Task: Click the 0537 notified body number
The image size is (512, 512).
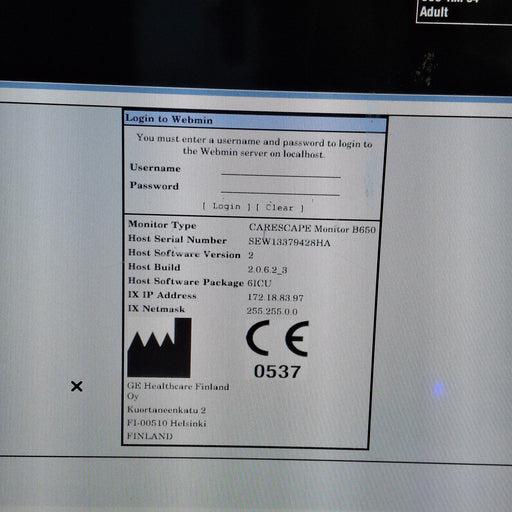Action: pos(277,371)
